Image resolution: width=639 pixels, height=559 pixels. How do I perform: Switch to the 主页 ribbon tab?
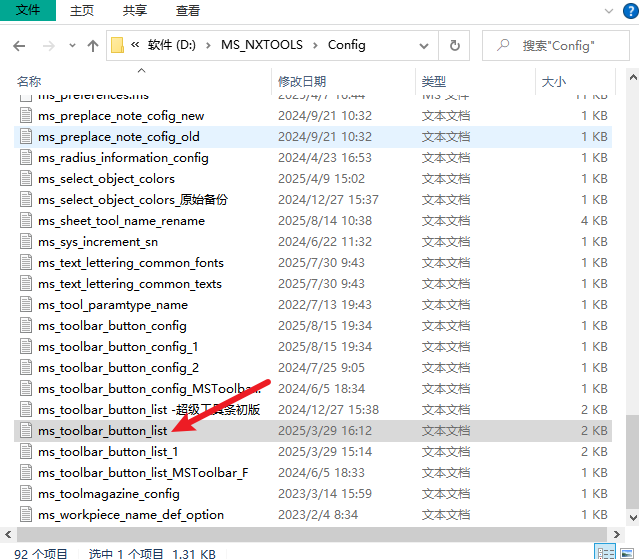[x=82, y=11]
